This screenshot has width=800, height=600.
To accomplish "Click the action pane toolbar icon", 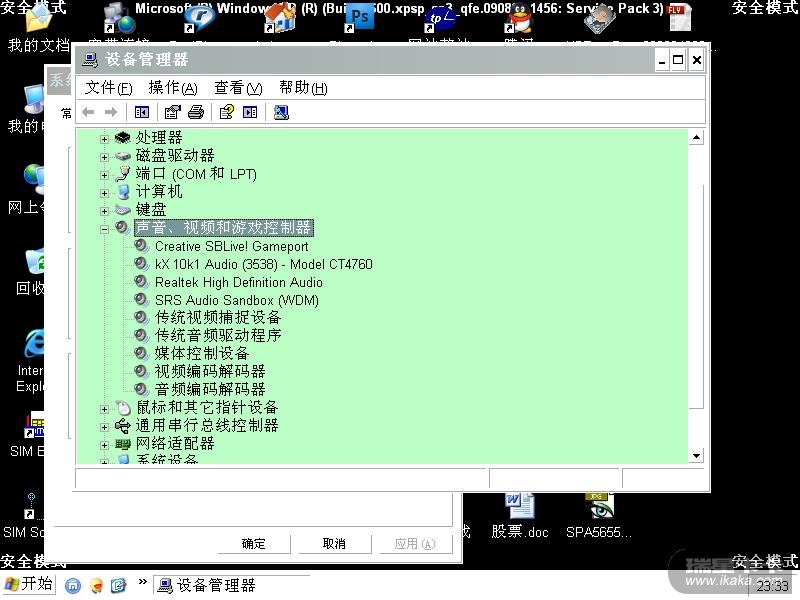I will click(250, 112).
